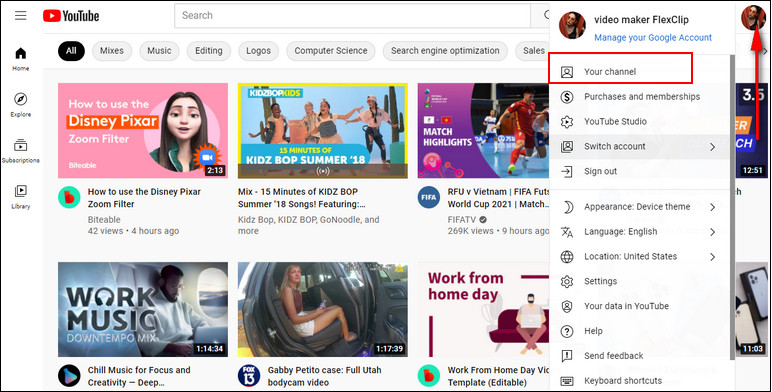Image resolution: width=772 pixels, height=392 pixels.
Task: Click the Your data shield icon
Action: tap(567, 306)
